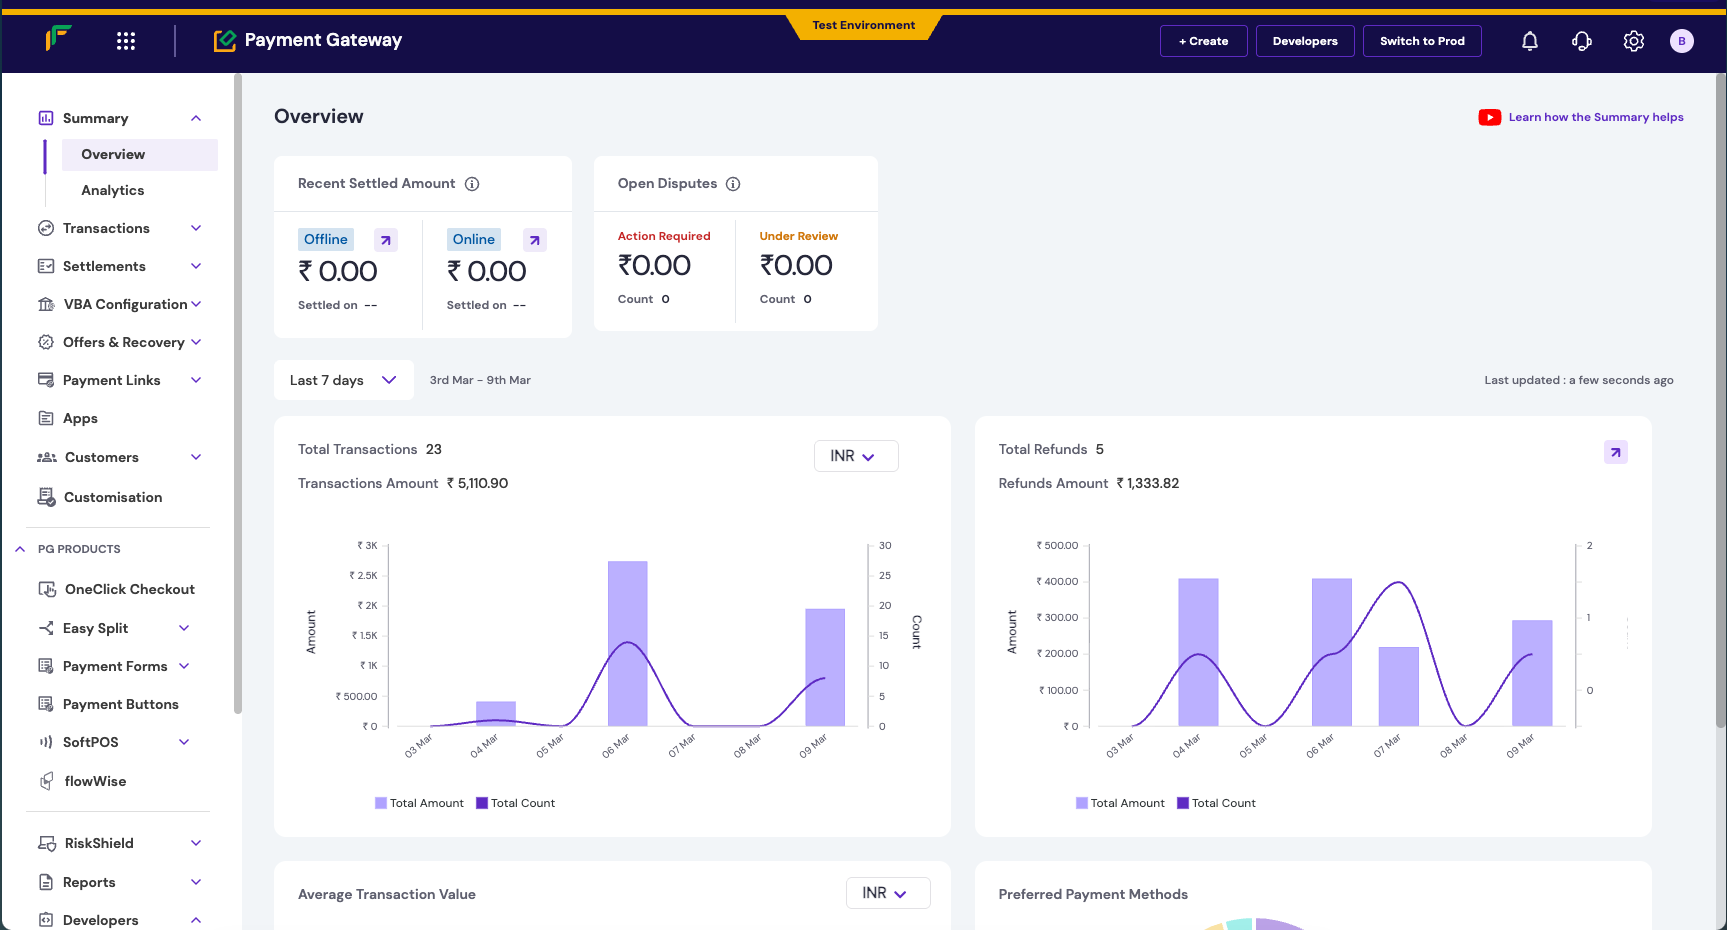Open the Offline settled amount arrow link
This screenshot has height=930, width=1727.
pos(386,239)
